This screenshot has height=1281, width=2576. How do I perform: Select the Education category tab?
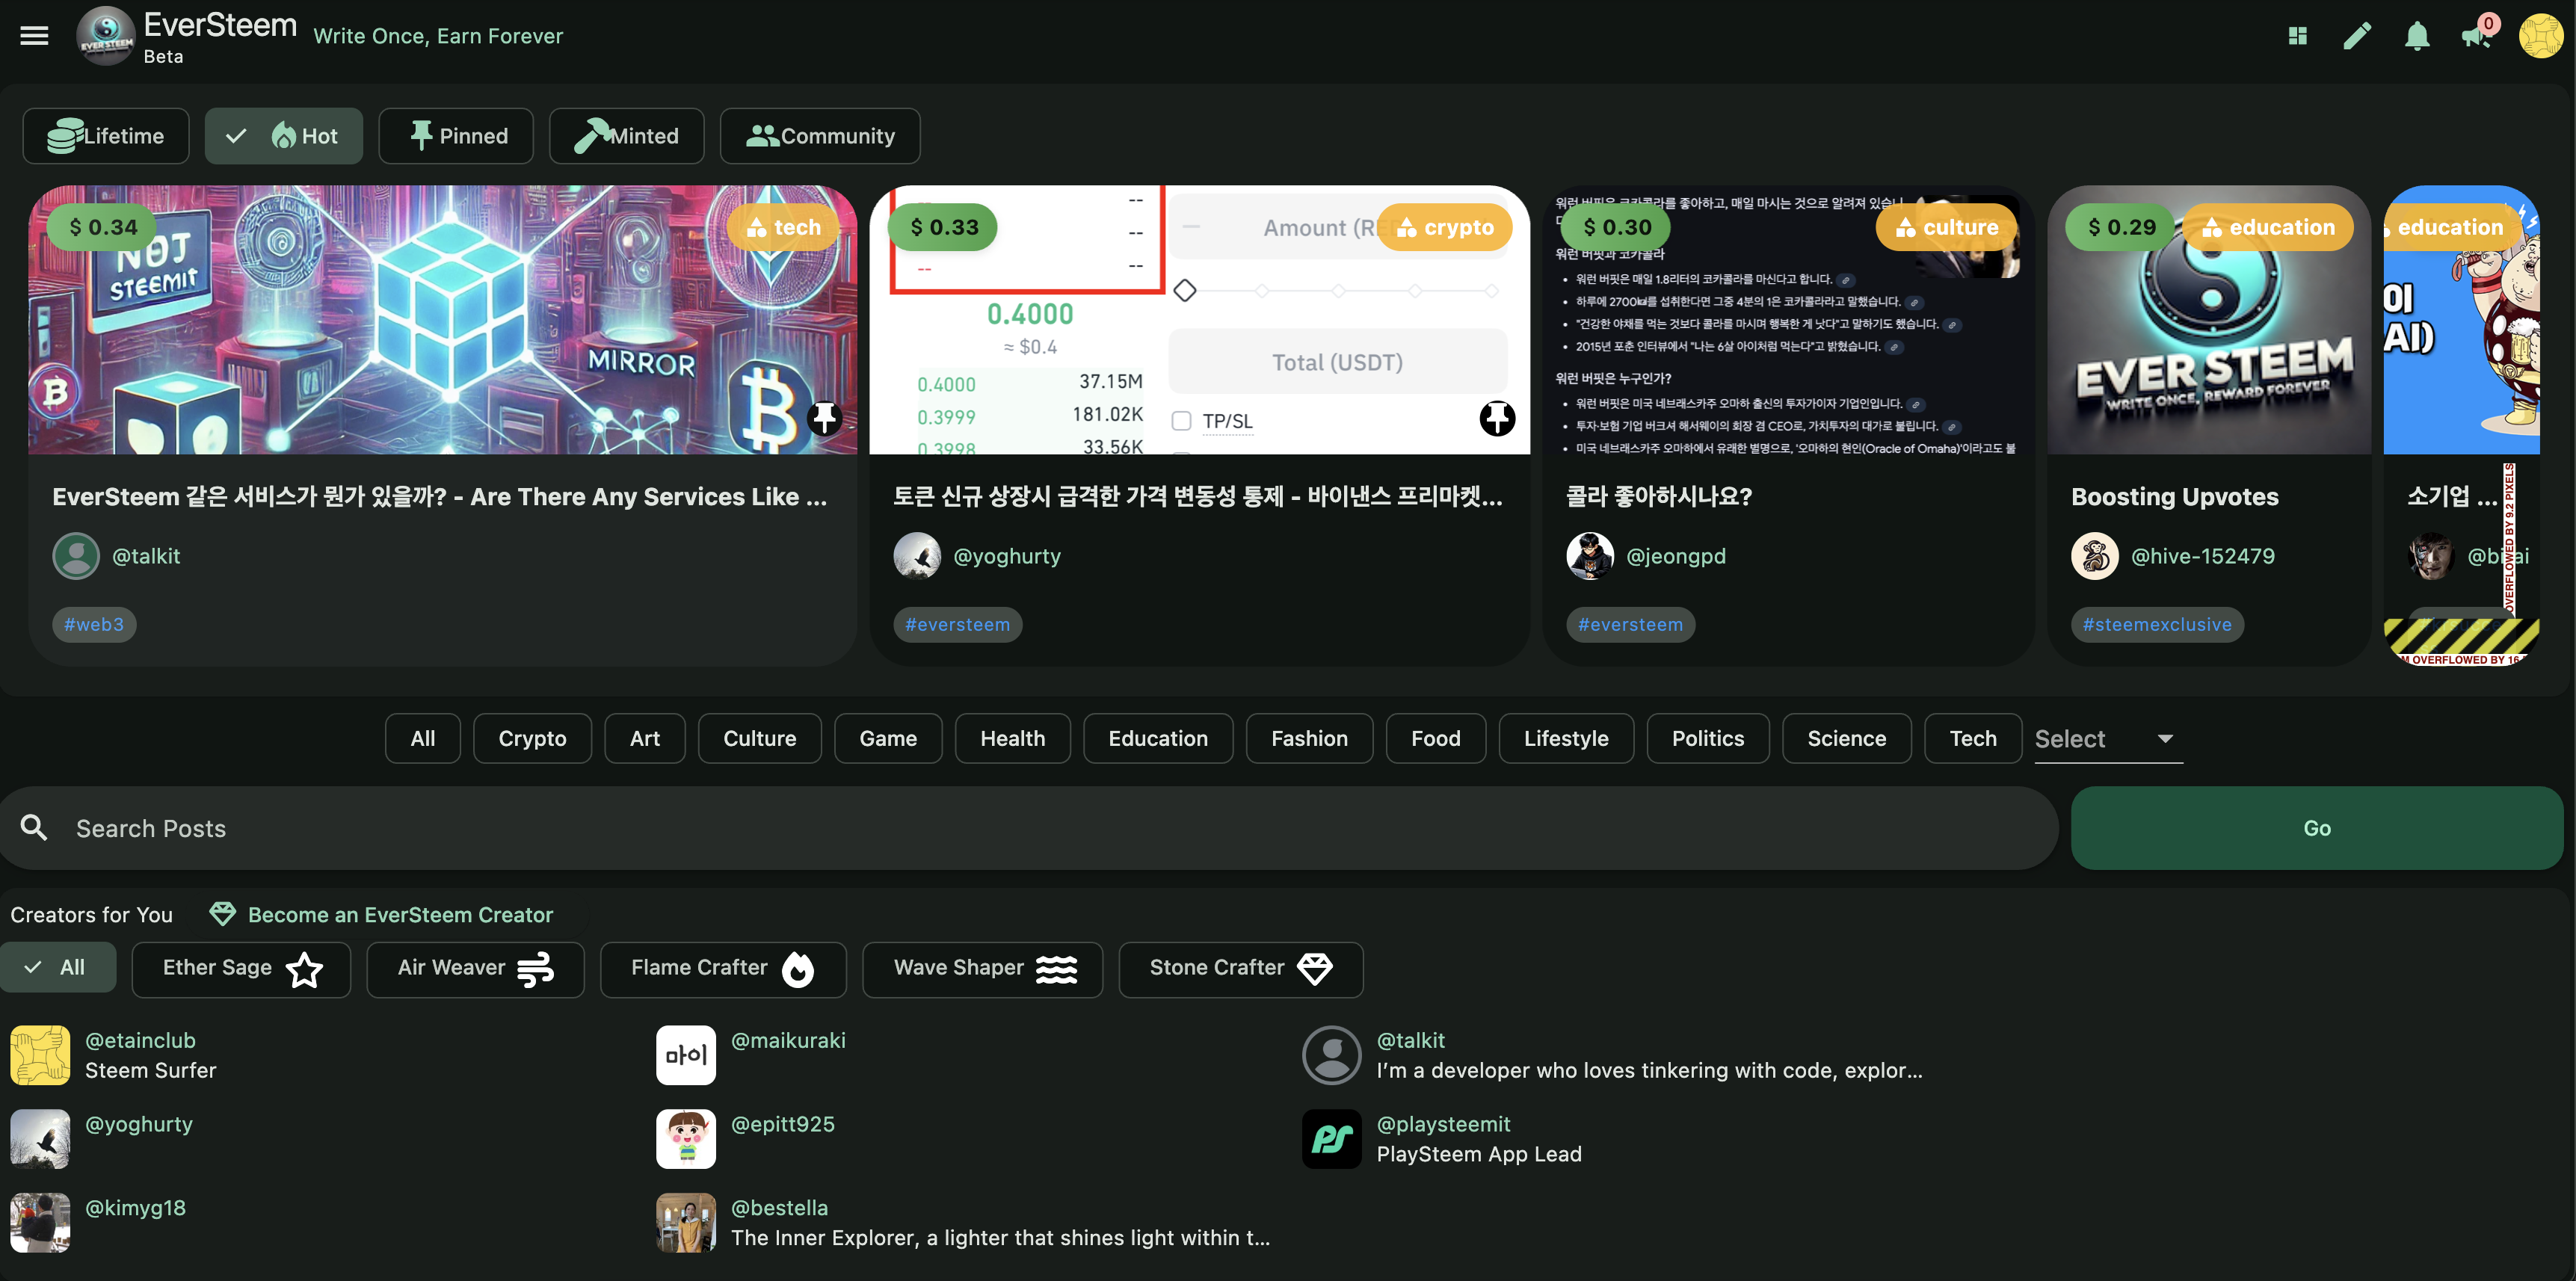coord(1157,738)
